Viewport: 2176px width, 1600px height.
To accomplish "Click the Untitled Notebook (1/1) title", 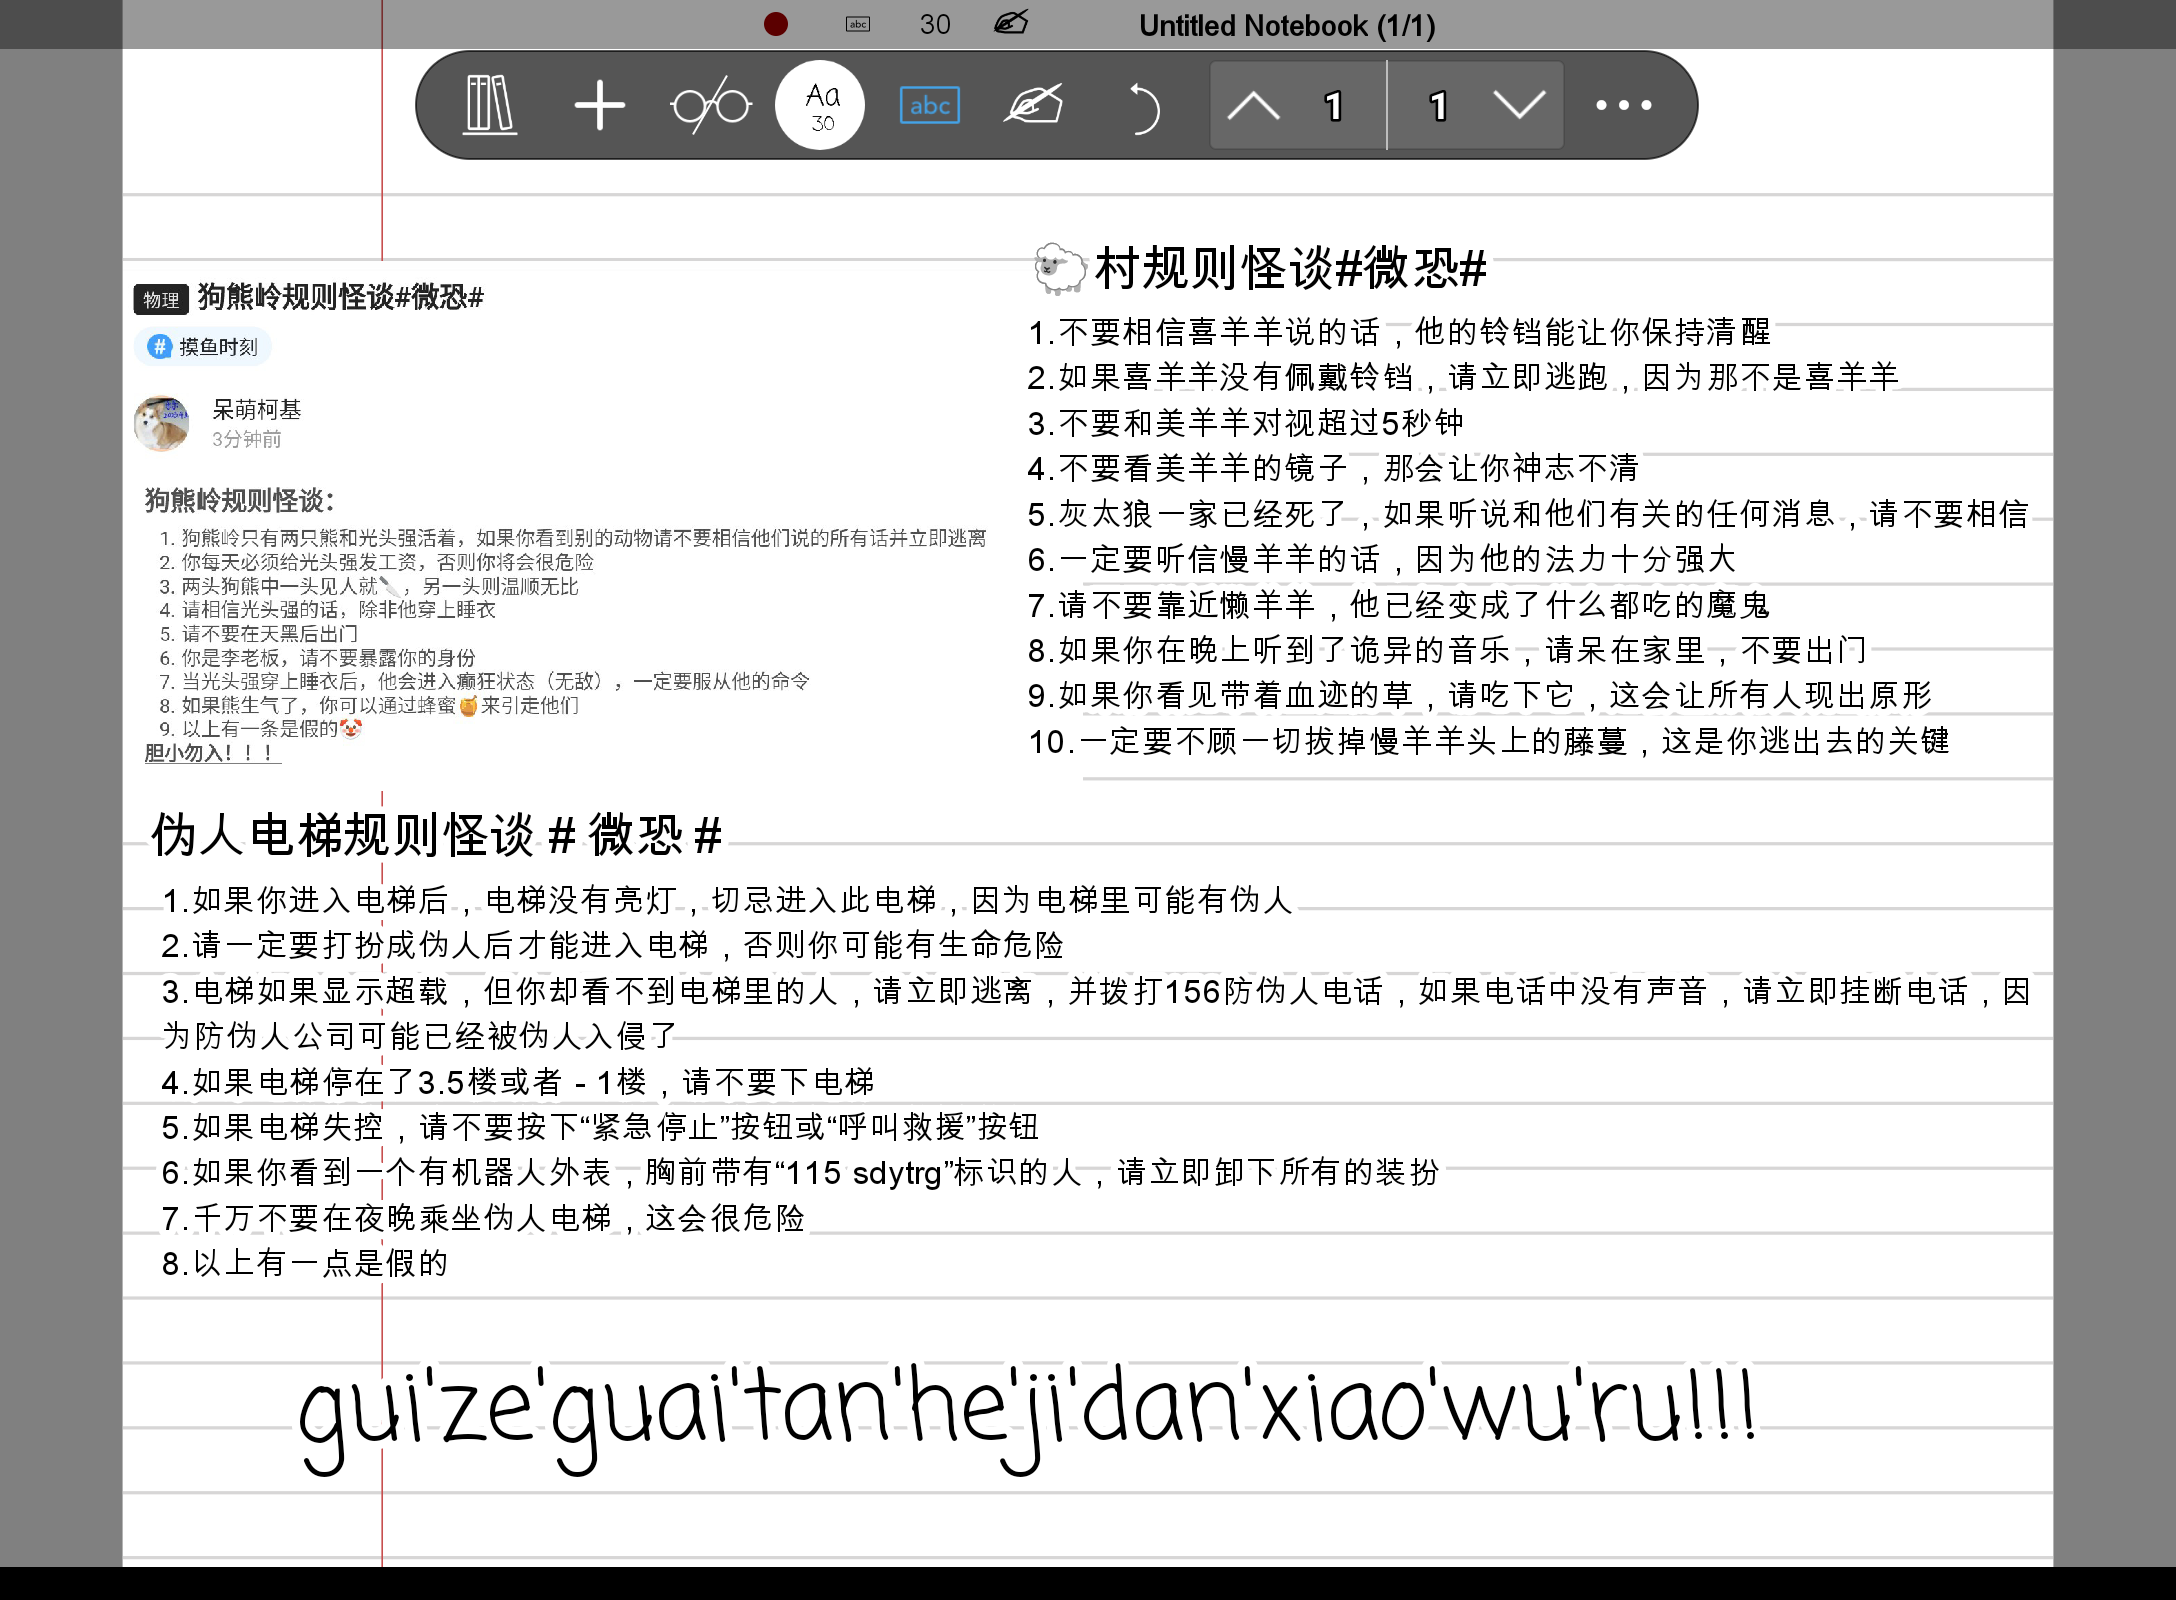I will click(x=1287, y=25).
